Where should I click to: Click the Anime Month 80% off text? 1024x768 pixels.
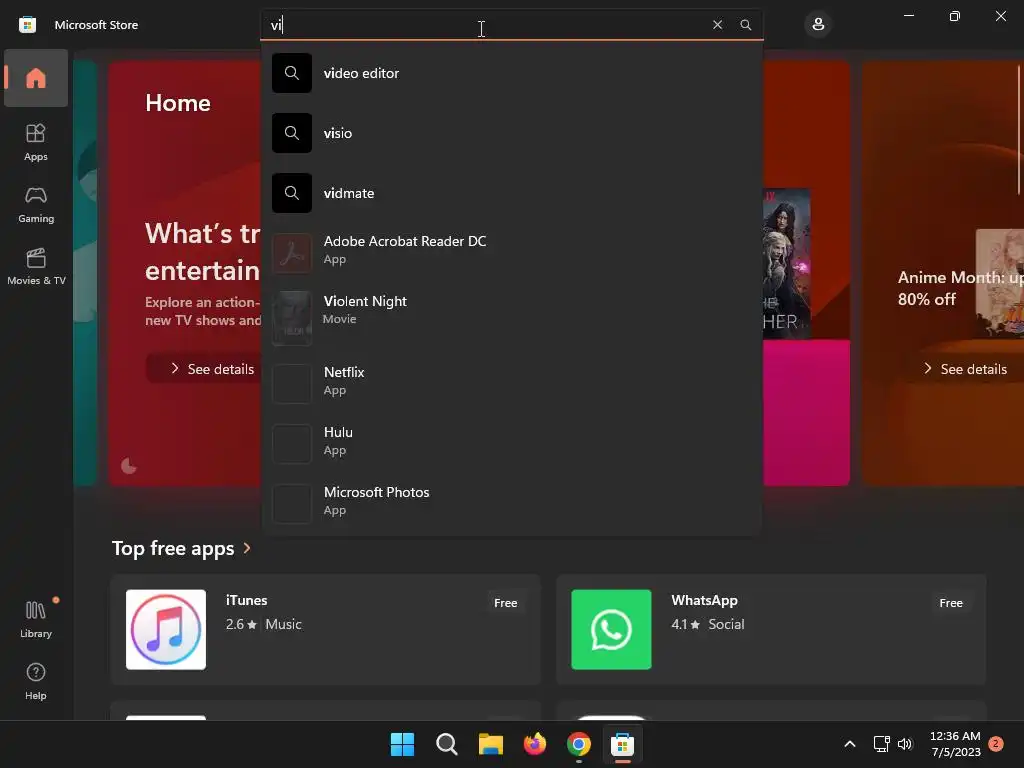tap(960, 288)
